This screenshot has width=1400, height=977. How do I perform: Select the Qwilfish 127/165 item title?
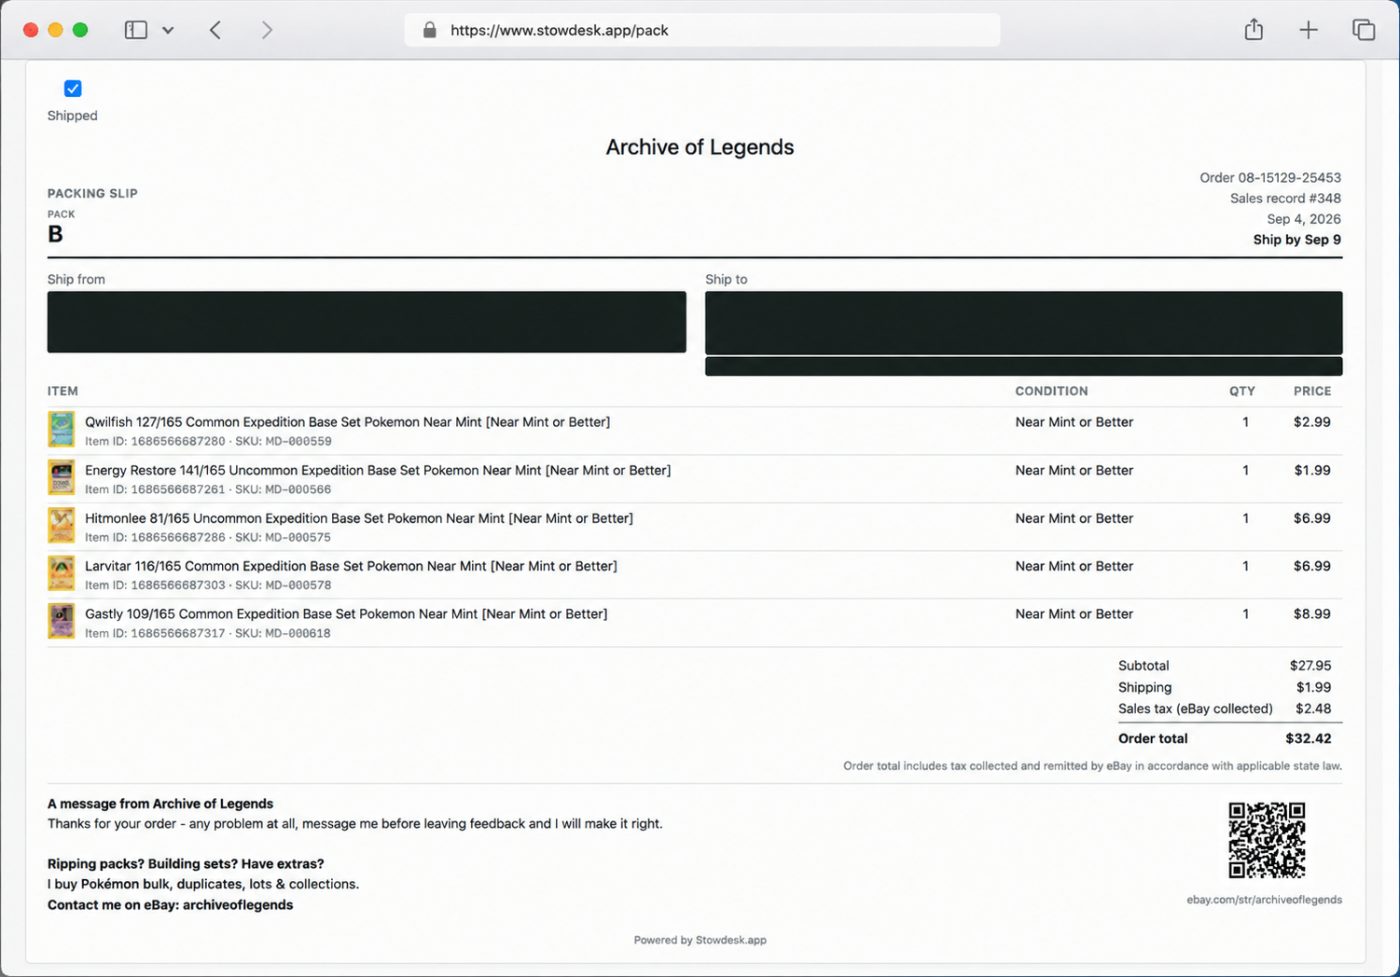click(347, 422)
